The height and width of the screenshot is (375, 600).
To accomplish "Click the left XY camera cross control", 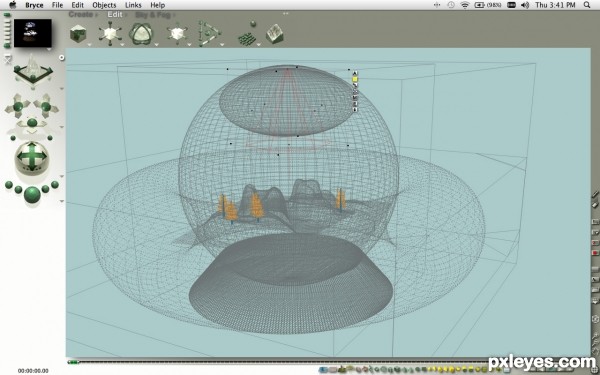I will (18, 106).
